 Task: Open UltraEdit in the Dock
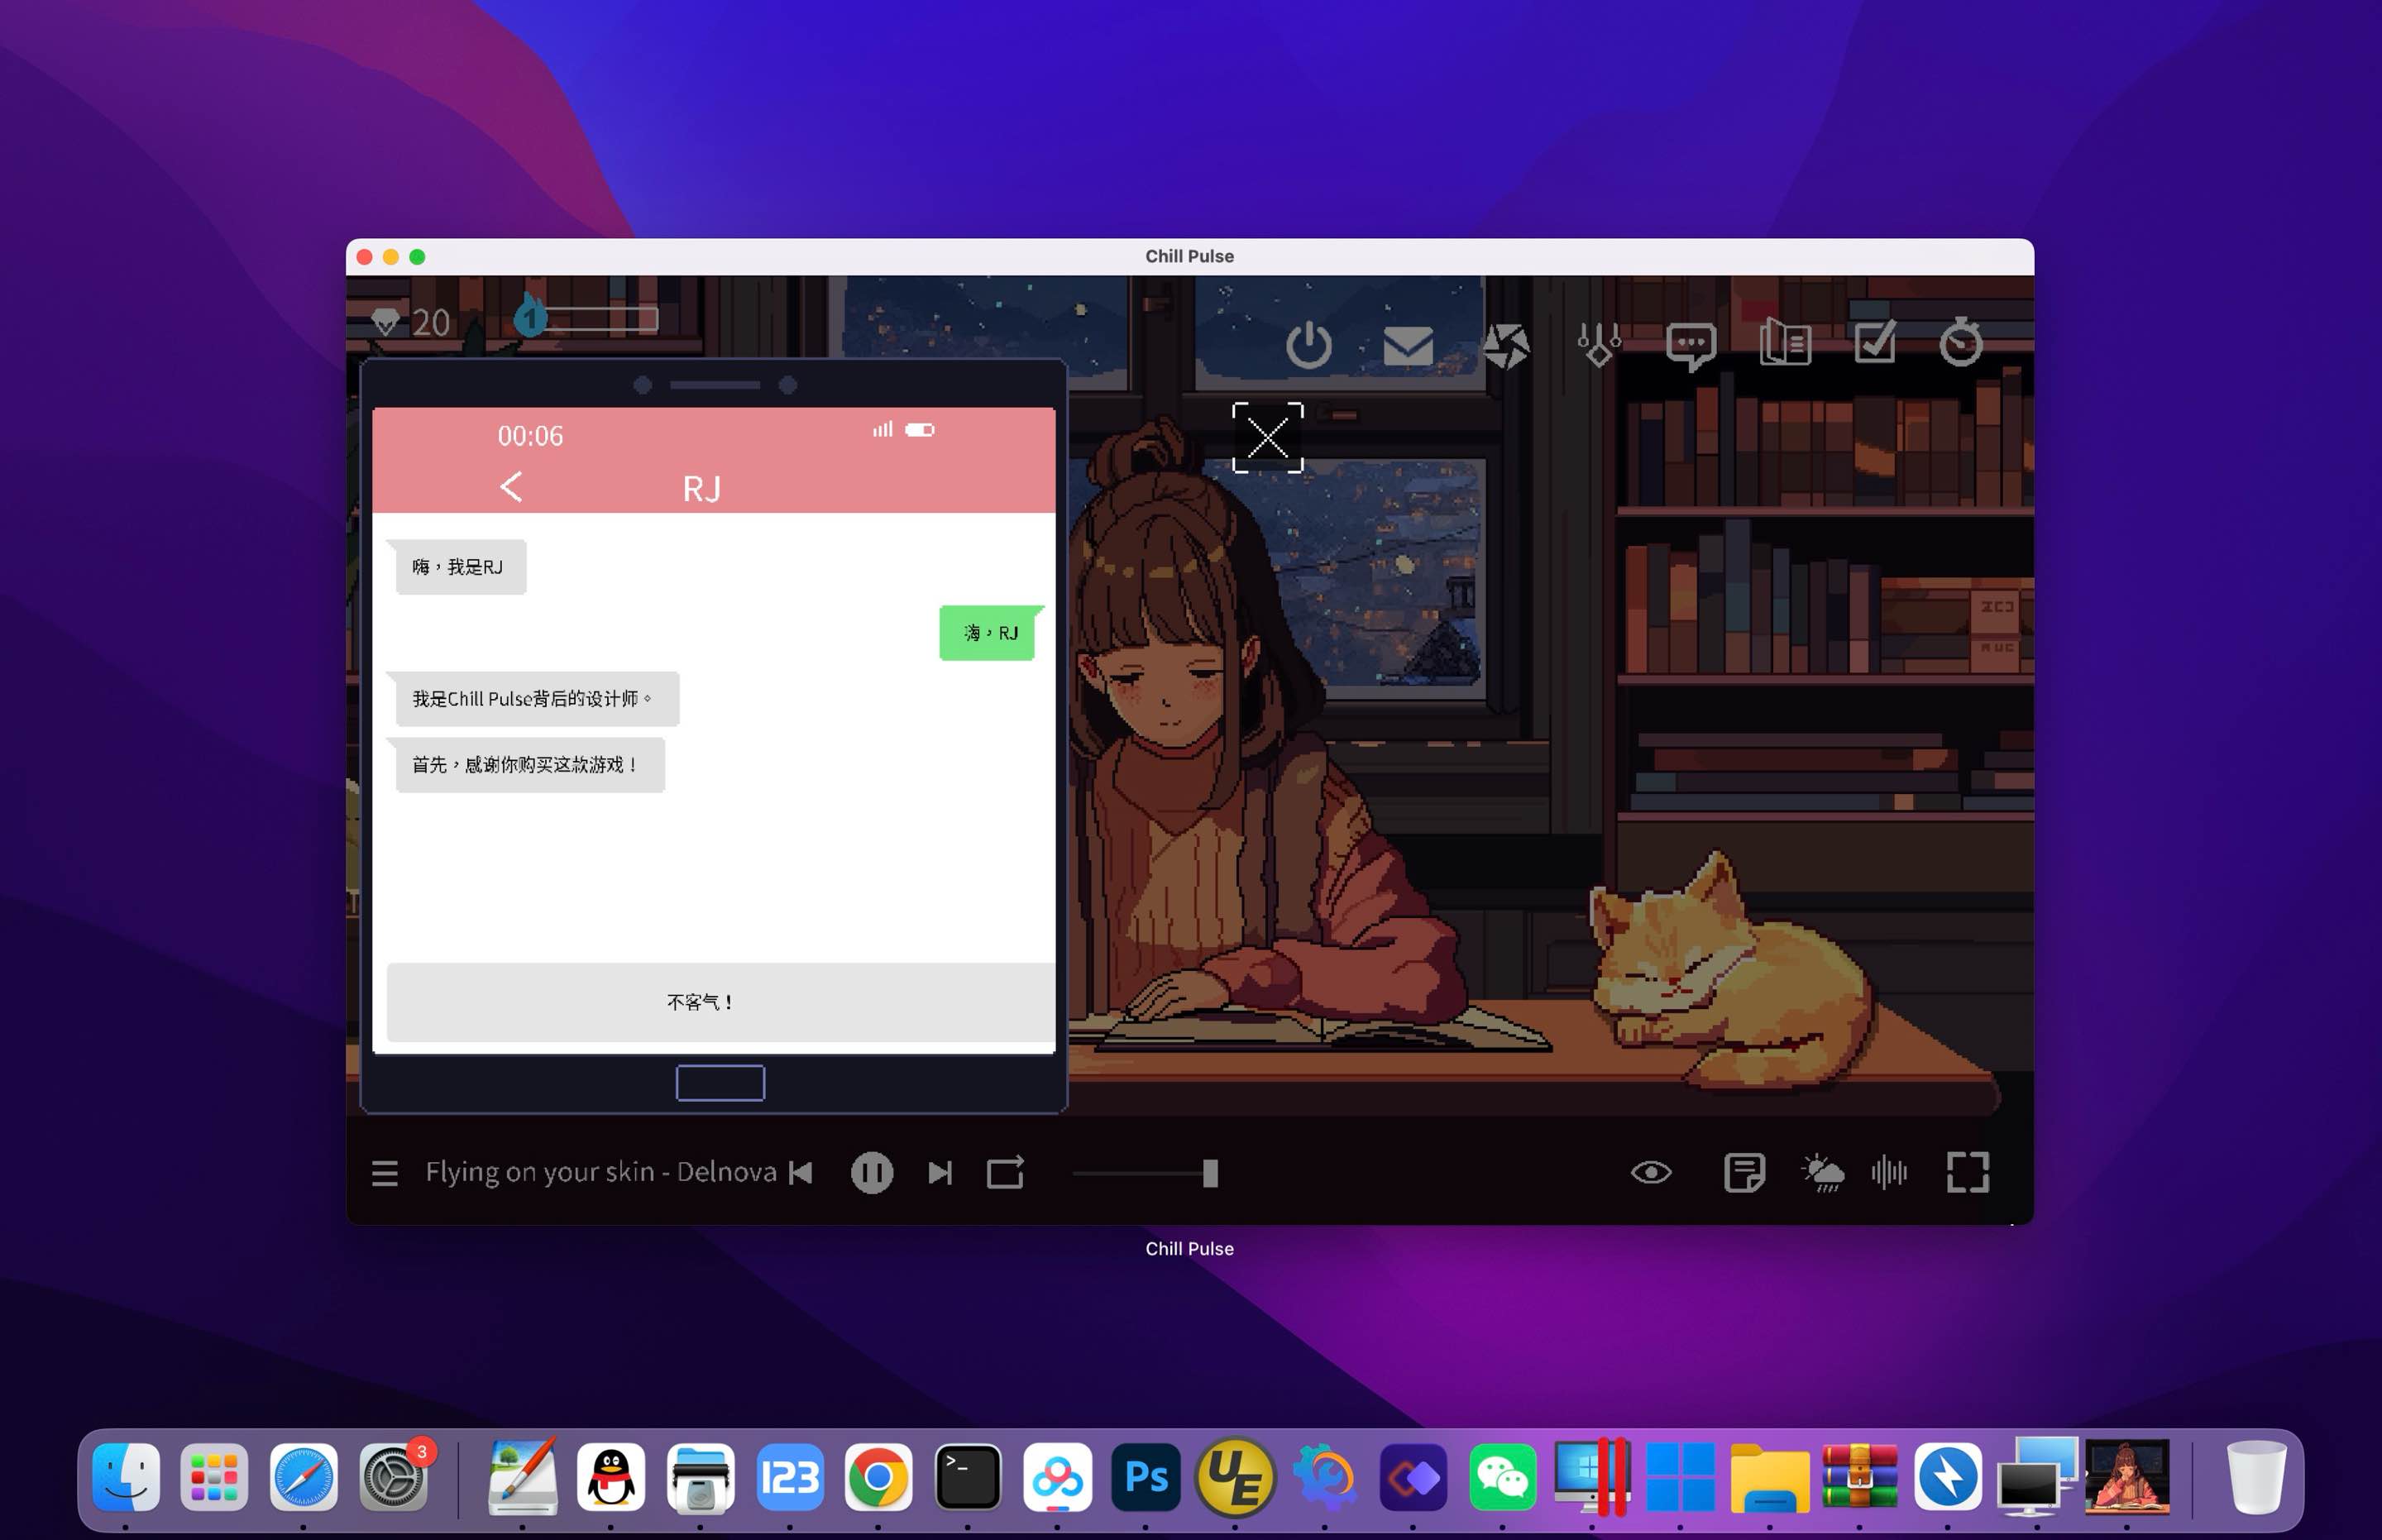click(1235, 1476)
